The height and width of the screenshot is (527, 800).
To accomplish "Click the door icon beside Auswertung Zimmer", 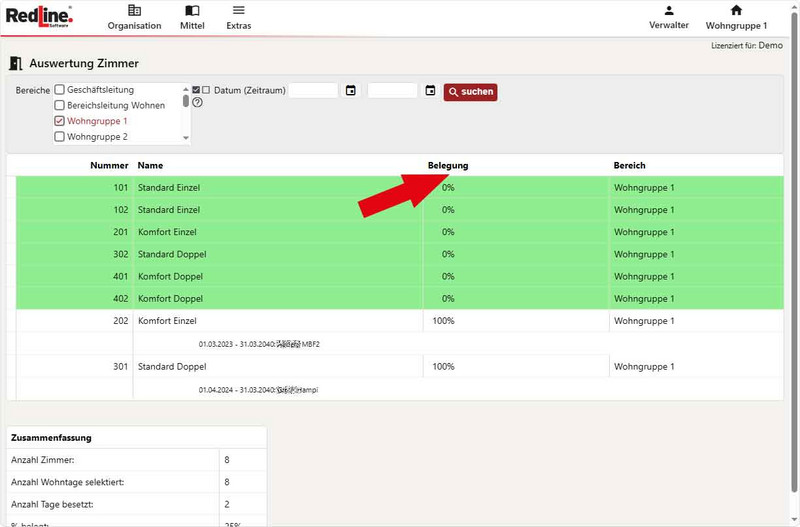I will pyautogui.click(x=16, y=63).
